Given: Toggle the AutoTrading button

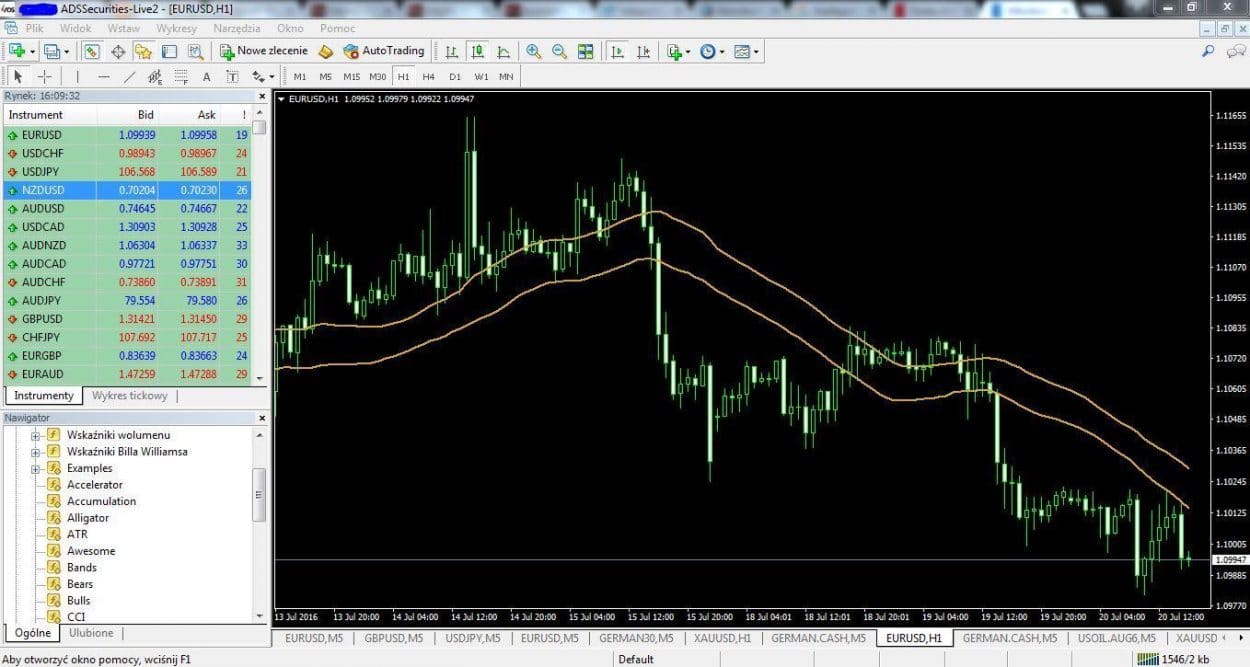Looking at the screenshot, I should tap(384, 51).
